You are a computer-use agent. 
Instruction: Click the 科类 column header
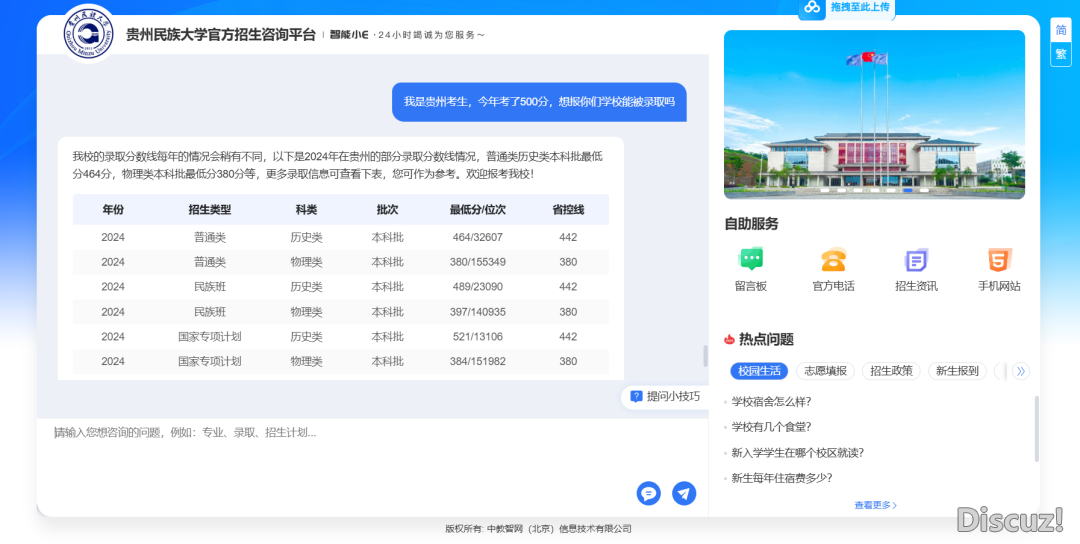(x=307, y=209)
